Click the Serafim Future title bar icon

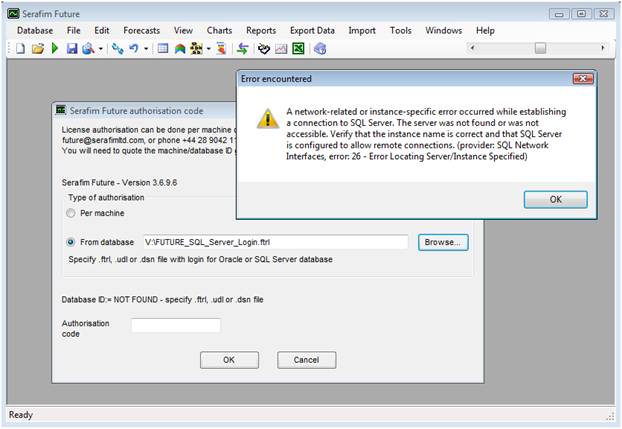[x=13, y=13]
